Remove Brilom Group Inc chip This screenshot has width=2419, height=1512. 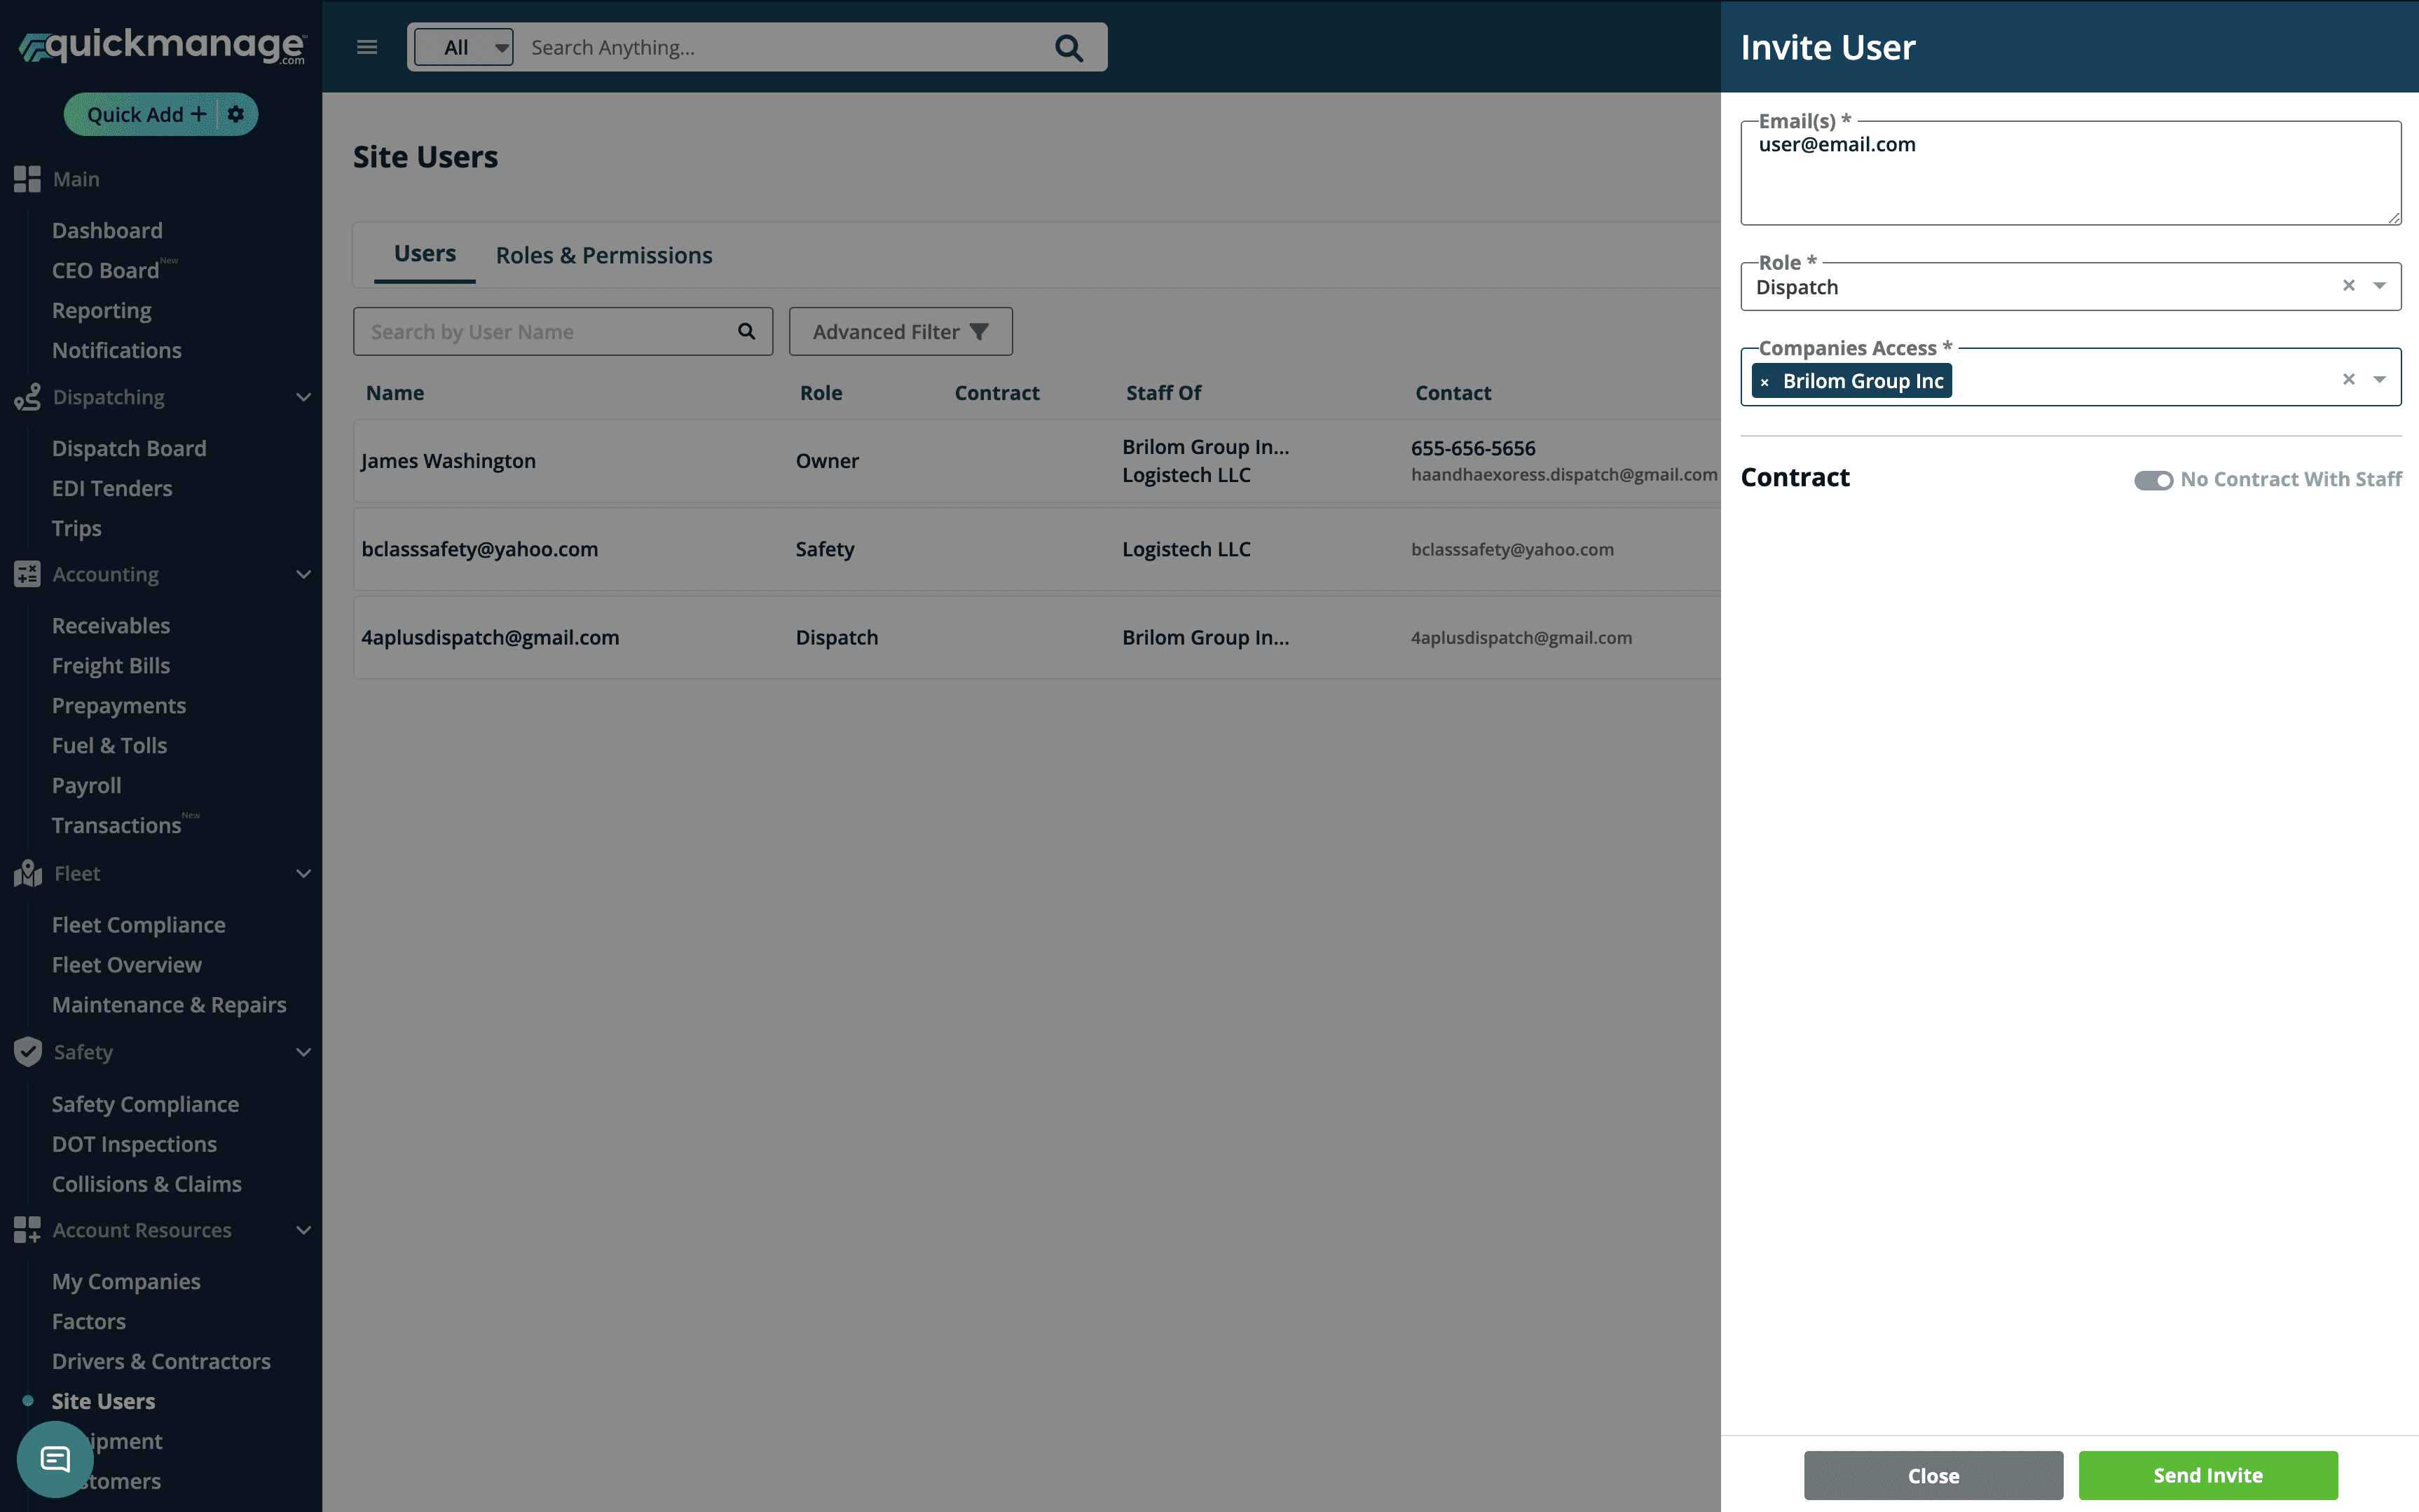click(x=1765, y=382)
